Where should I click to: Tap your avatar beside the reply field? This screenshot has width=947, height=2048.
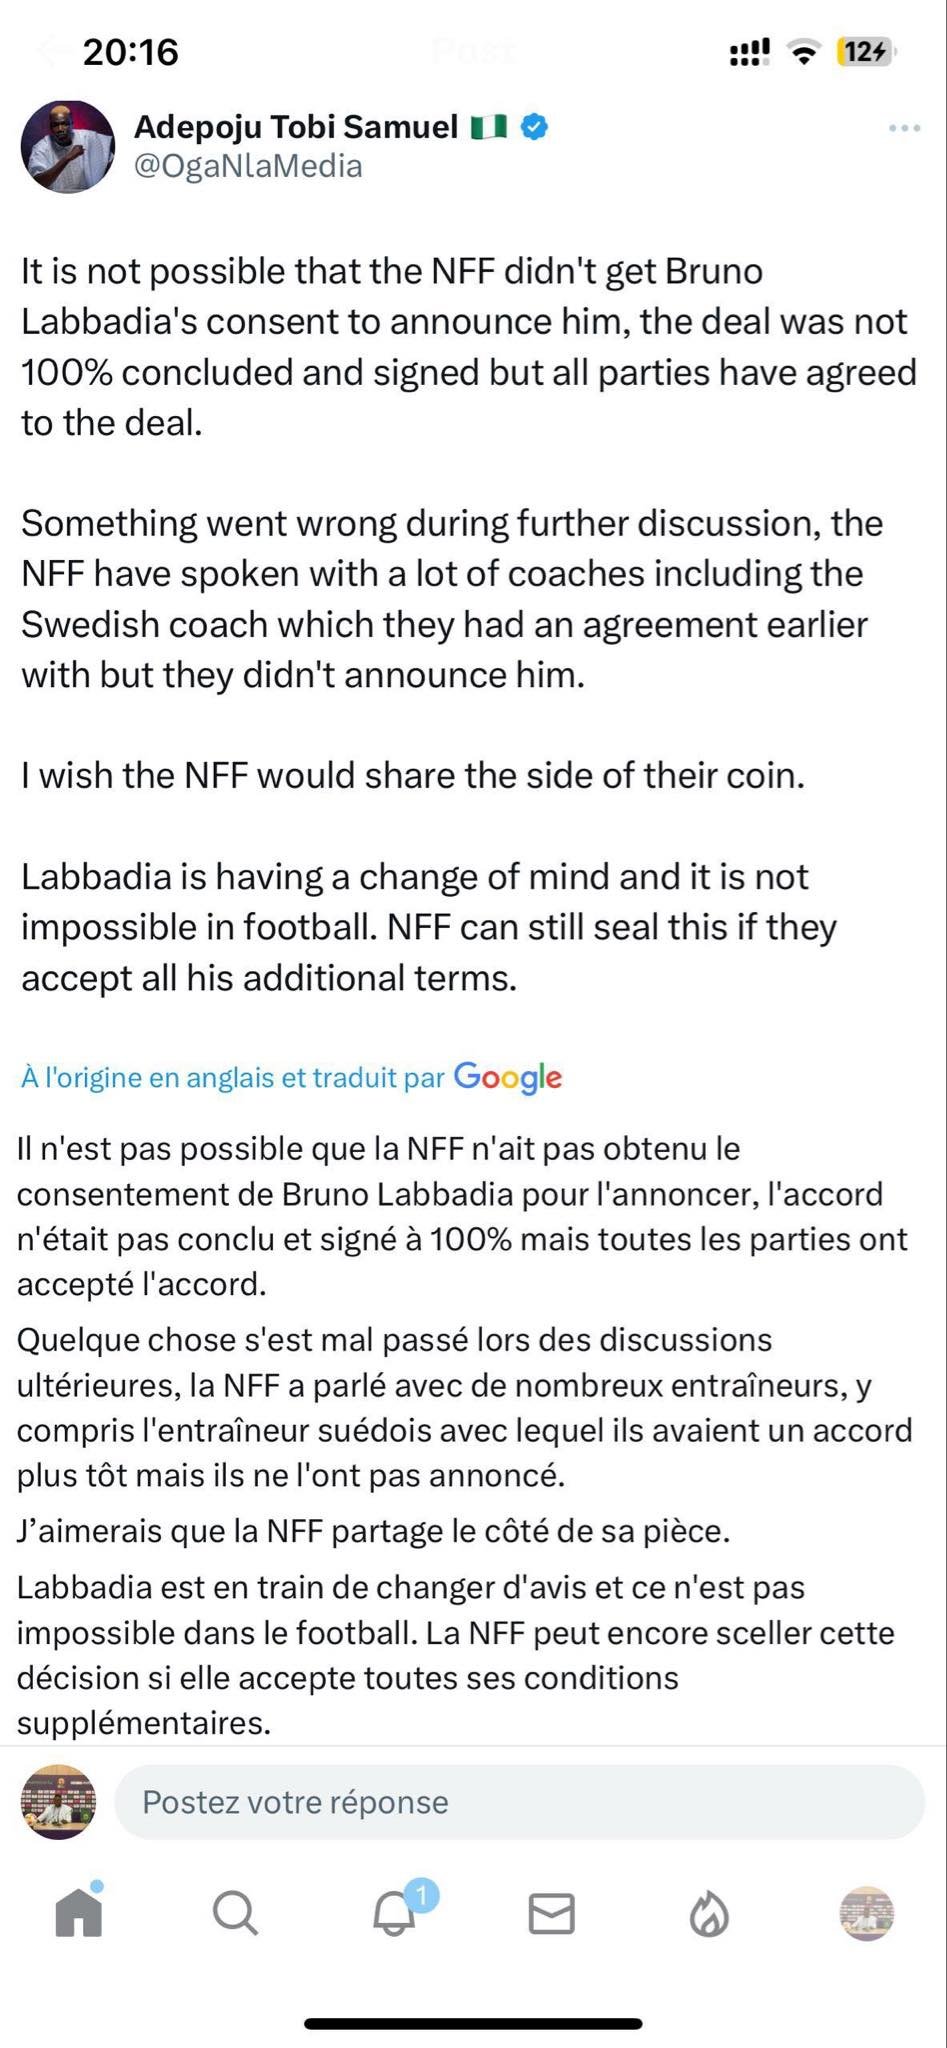[x=59, y=1802]
